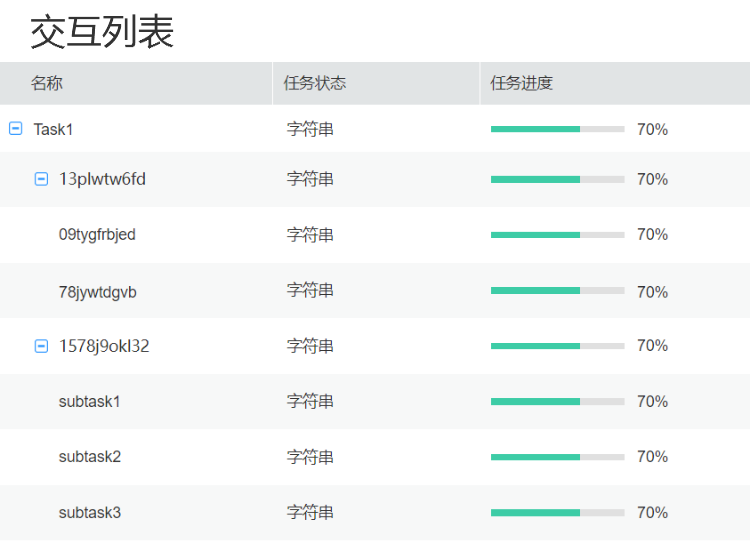
Task: Click the 70% label in 78jywtdgvb row
Action: pos(652,292)
